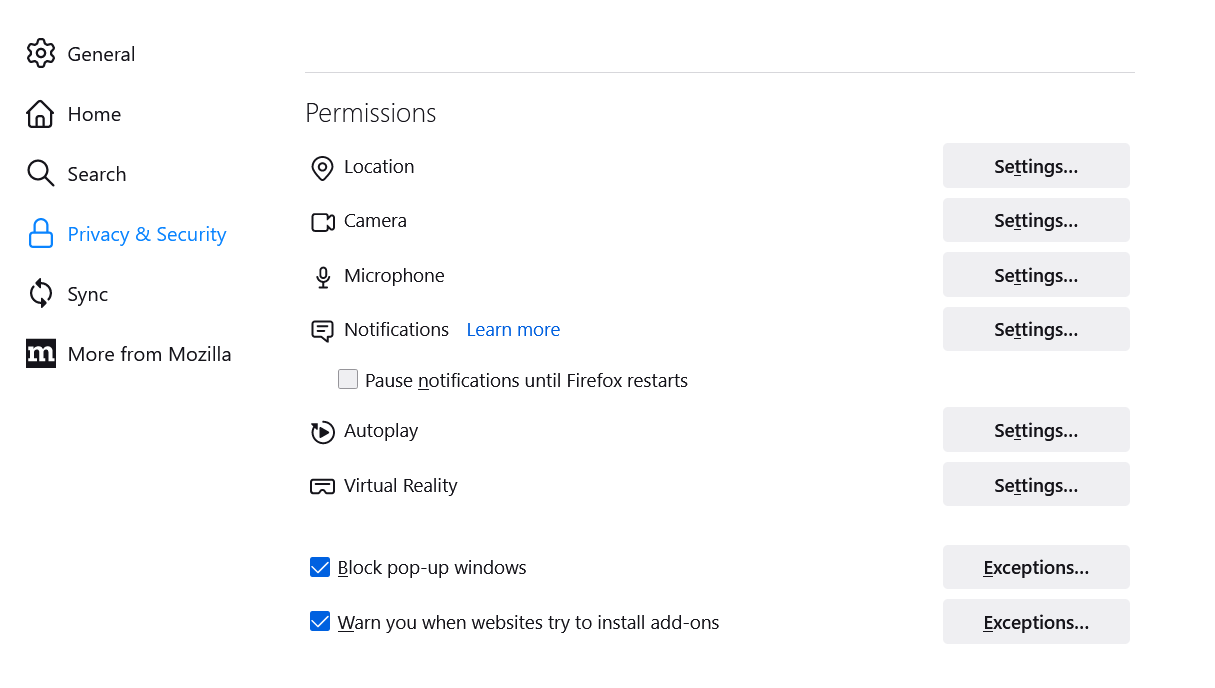Open Location permission Settings
Image resolution: width=1215 pixels, height=688 pixels.
1036,166
